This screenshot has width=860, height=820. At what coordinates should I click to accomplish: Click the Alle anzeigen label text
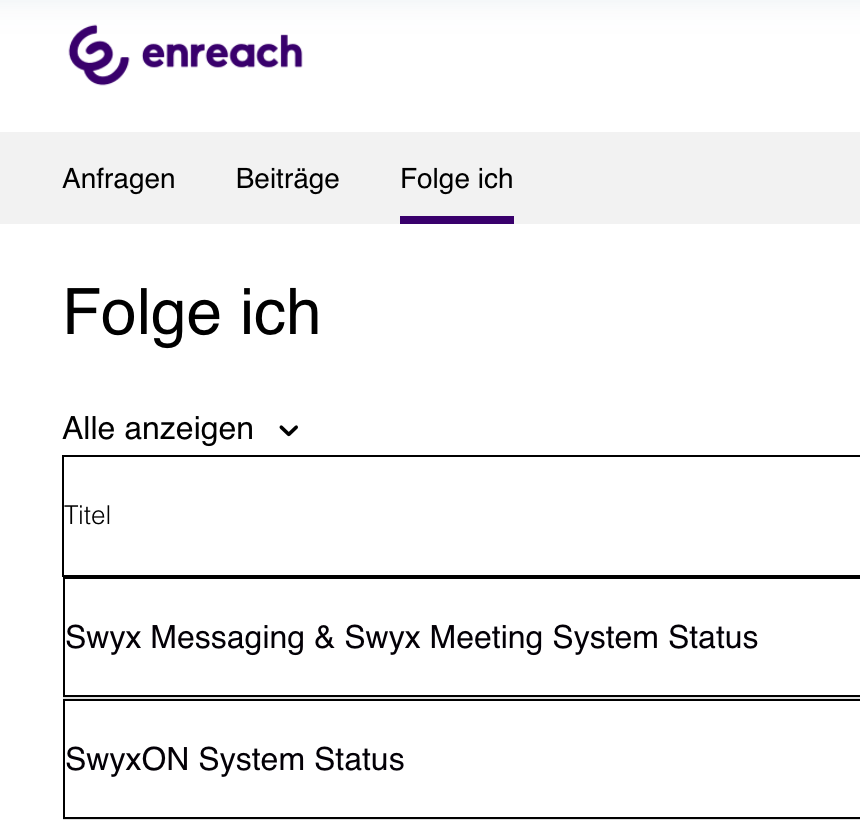(x=158, y=428)
